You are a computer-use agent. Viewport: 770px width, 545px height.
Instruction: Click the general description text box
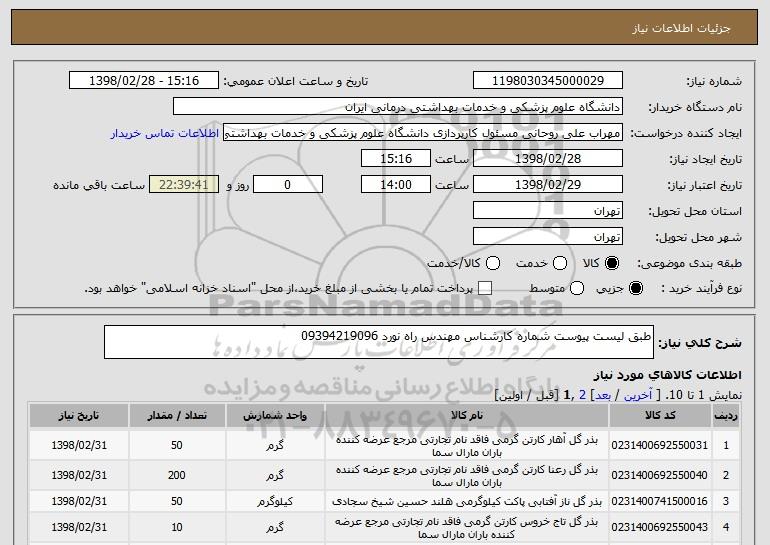coord(379,342)
